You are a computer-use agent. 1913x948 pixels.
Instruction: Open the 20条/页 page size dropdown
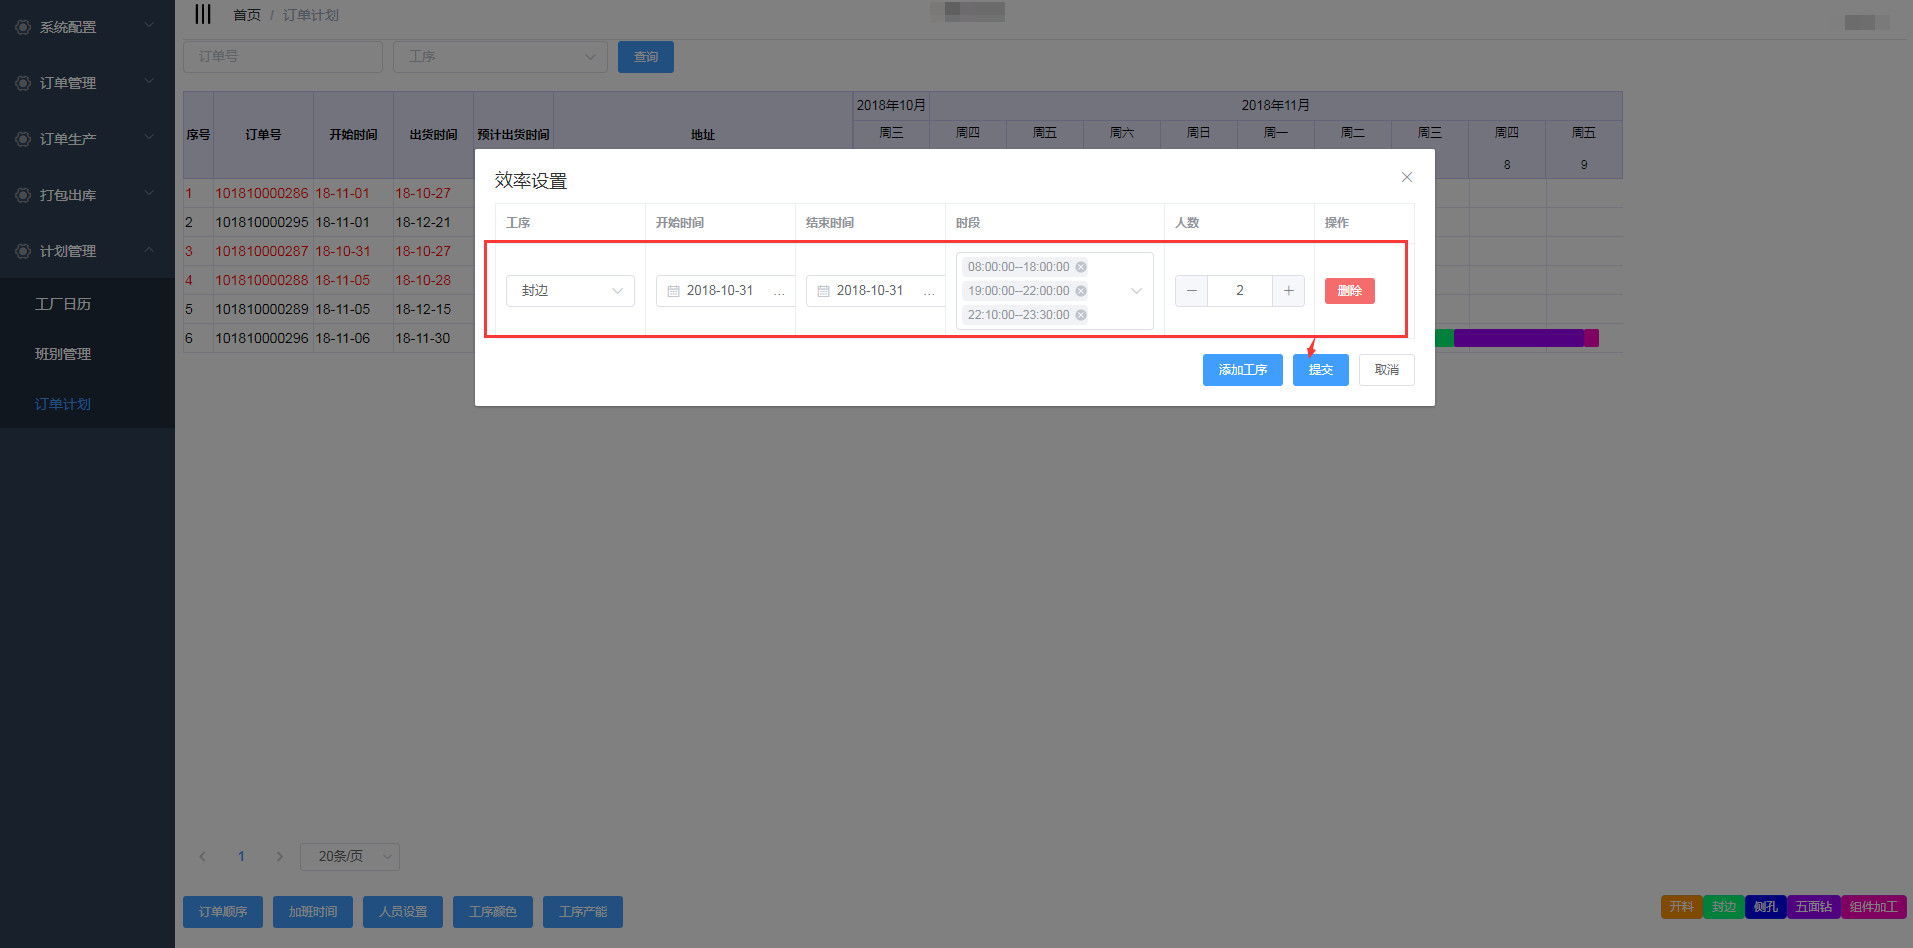[349, 857]
